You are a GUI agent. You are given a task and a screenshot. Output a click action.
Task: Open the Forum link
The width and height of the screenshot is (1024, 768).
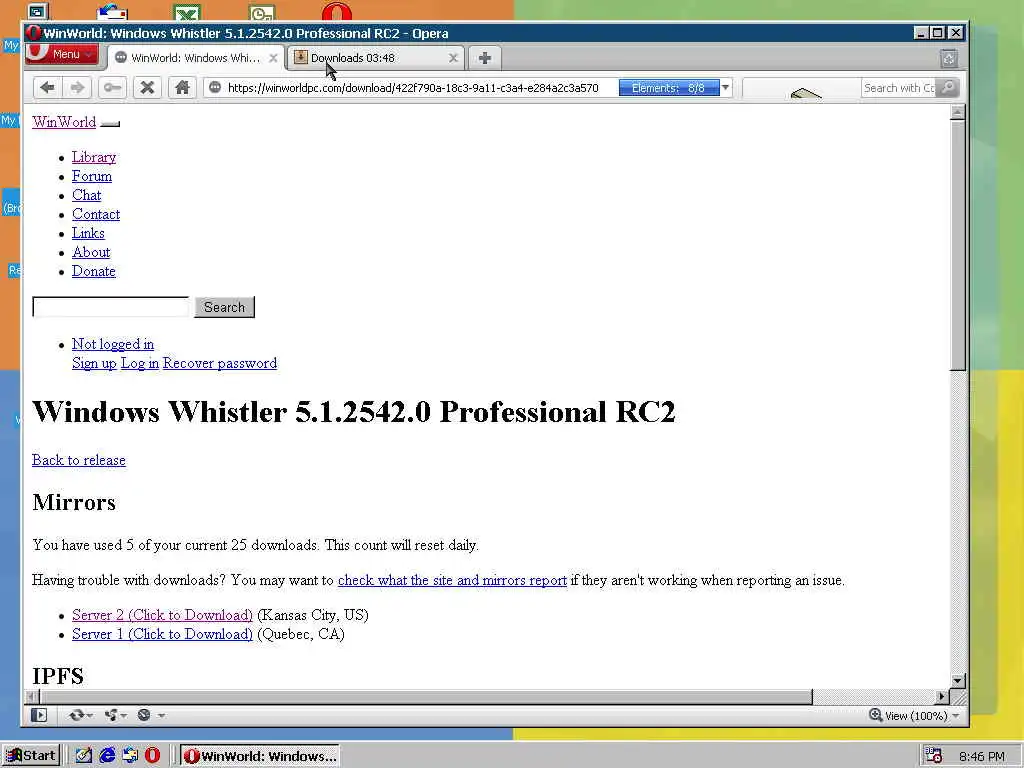(92, 176)
